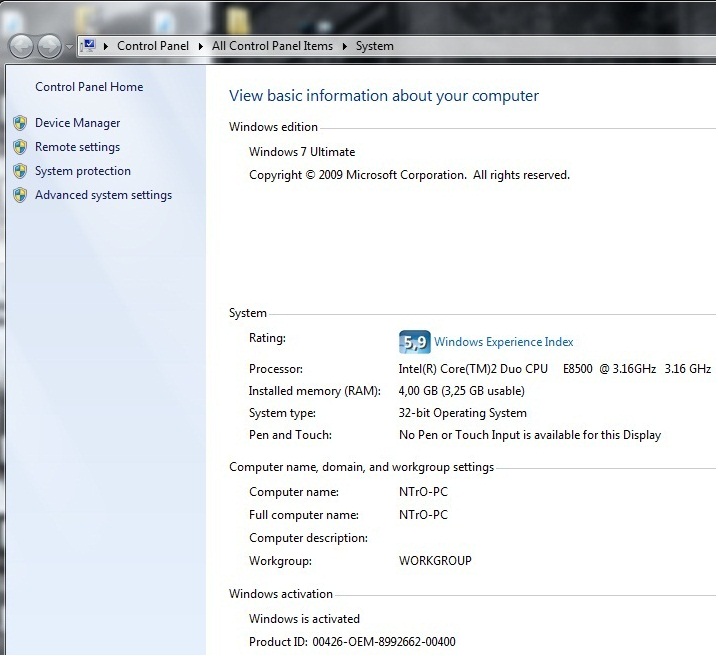The height and width of the screenshot is (656, 718).
Task: Click the Pen and Touch label
Action: tap(290, 435)
